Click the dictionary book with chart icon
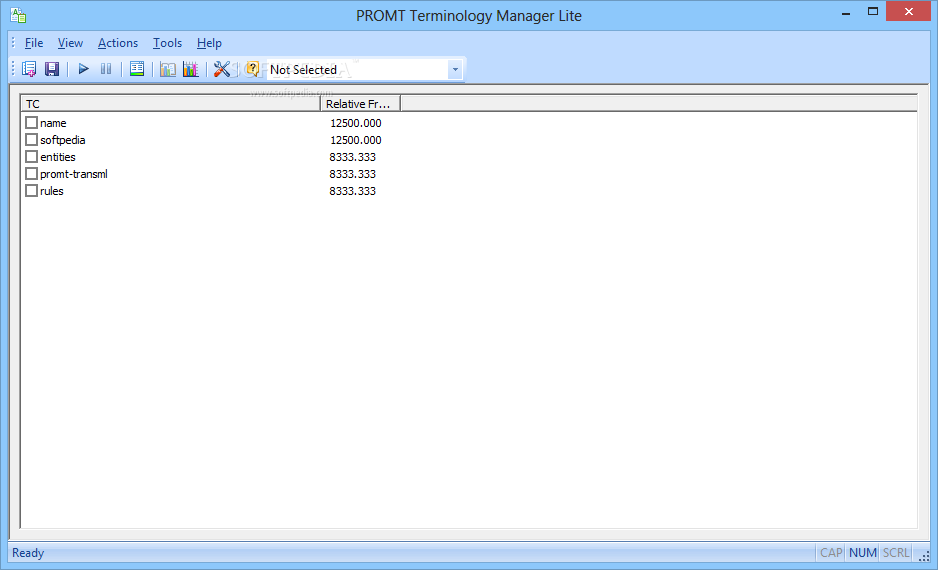Viewport: 938px width, 570px height. tap(168, 69)
